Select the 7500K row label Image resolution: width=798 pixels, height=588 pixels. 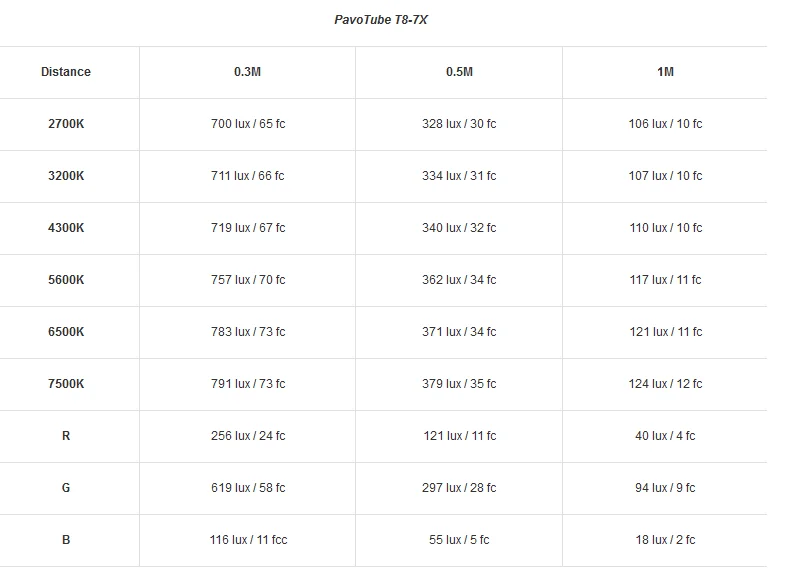coord(66,383)
